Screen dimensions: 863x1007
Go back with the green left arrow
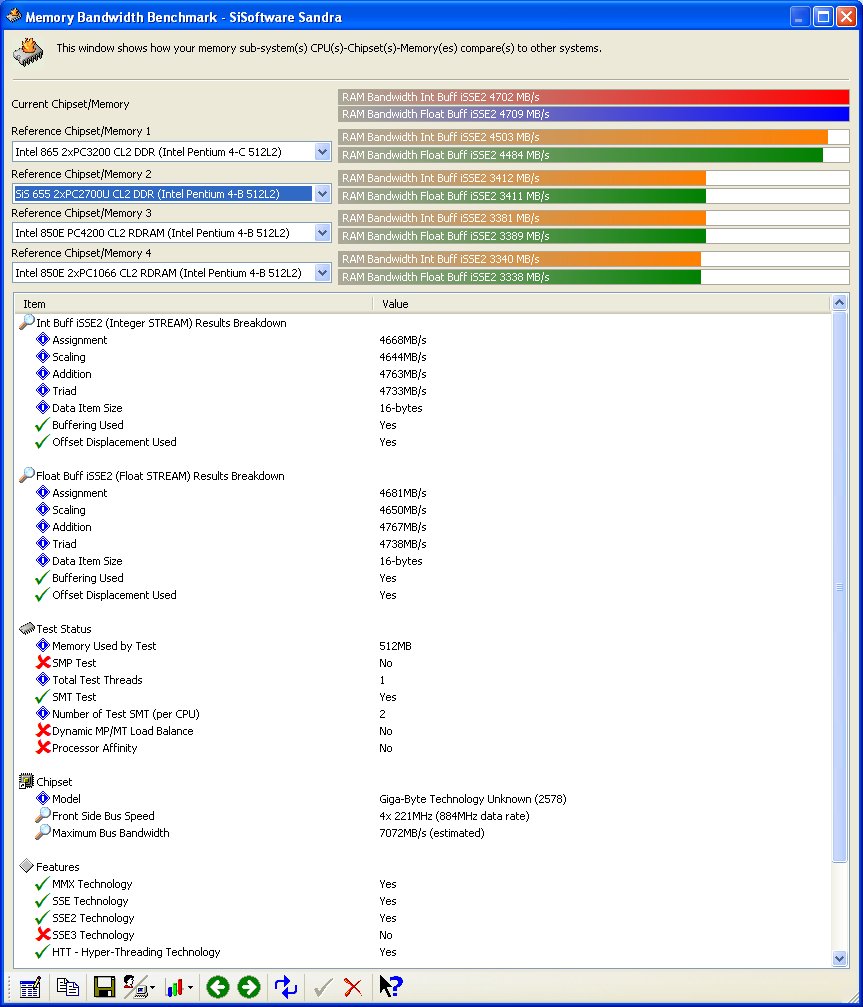(218, 987)
